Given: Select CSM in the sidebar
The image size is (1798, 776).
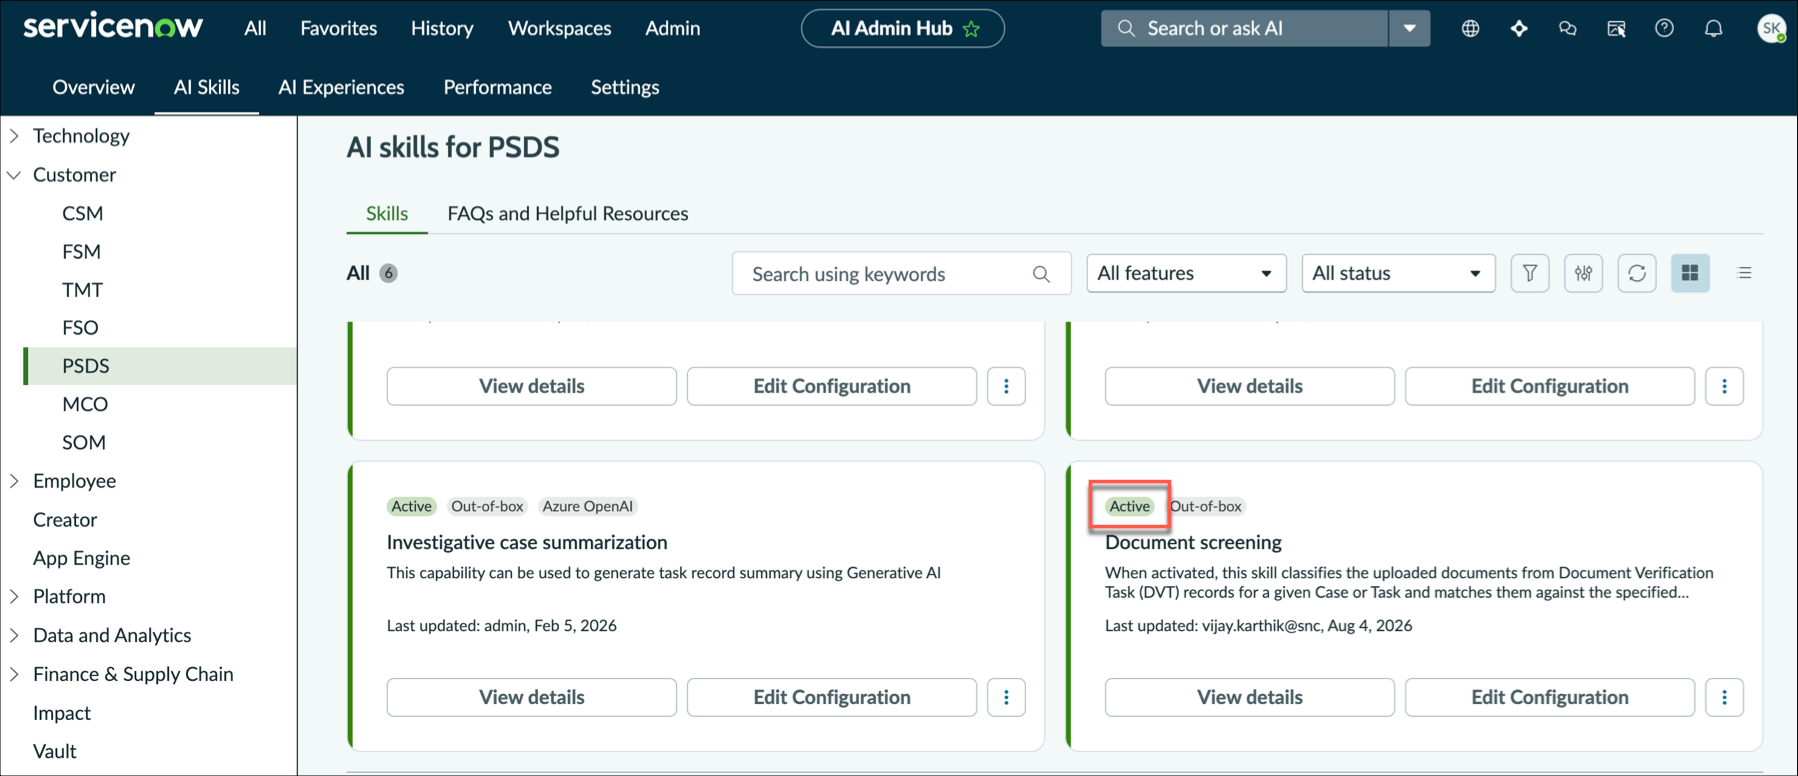Looking at the screenshot, I should pyautogui.click(x=83, y=213).
